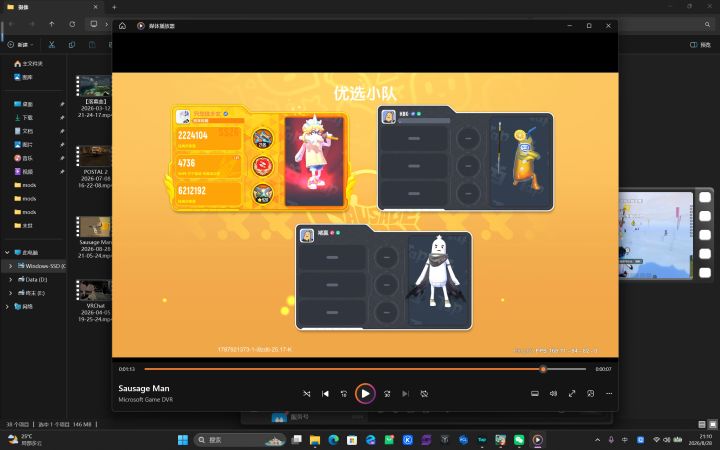The height and width of the screenshot is (450, 720).
Task: Open the Windows Start menu
Action: [183, 439]
